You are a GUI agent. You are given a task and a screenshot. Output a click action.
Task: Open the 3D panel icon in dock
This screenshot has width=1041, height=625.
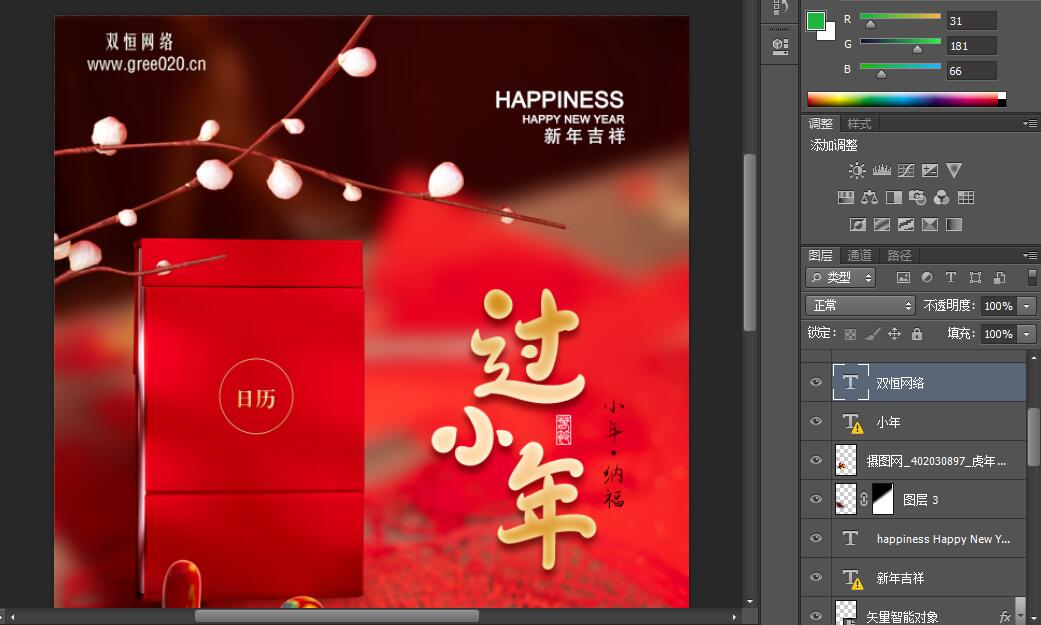(x=780, y=45)
